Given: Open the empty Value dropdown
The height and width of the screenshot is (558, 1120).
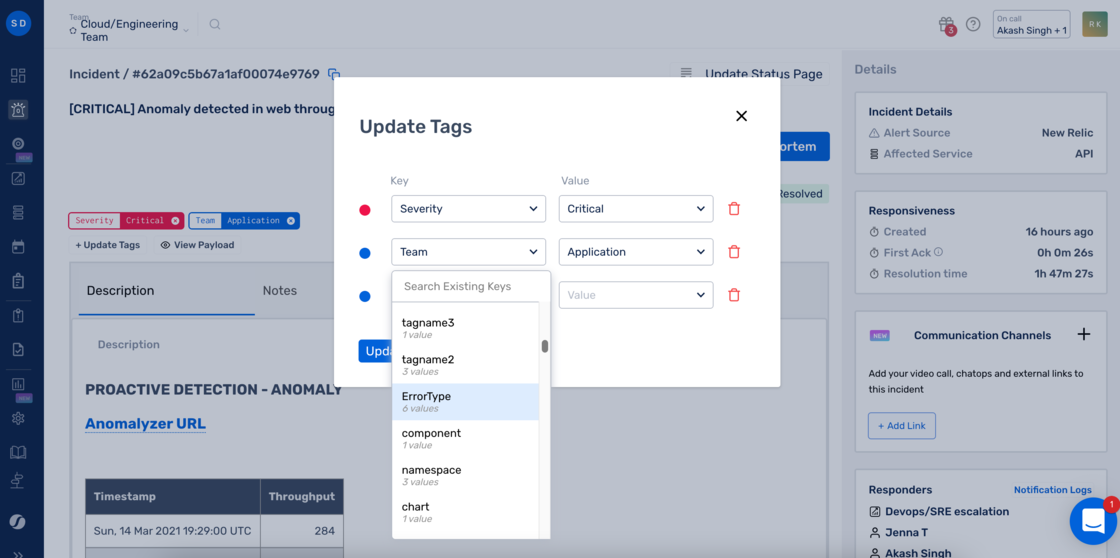Looking at the screenshot, I should [x=636, y=294].
